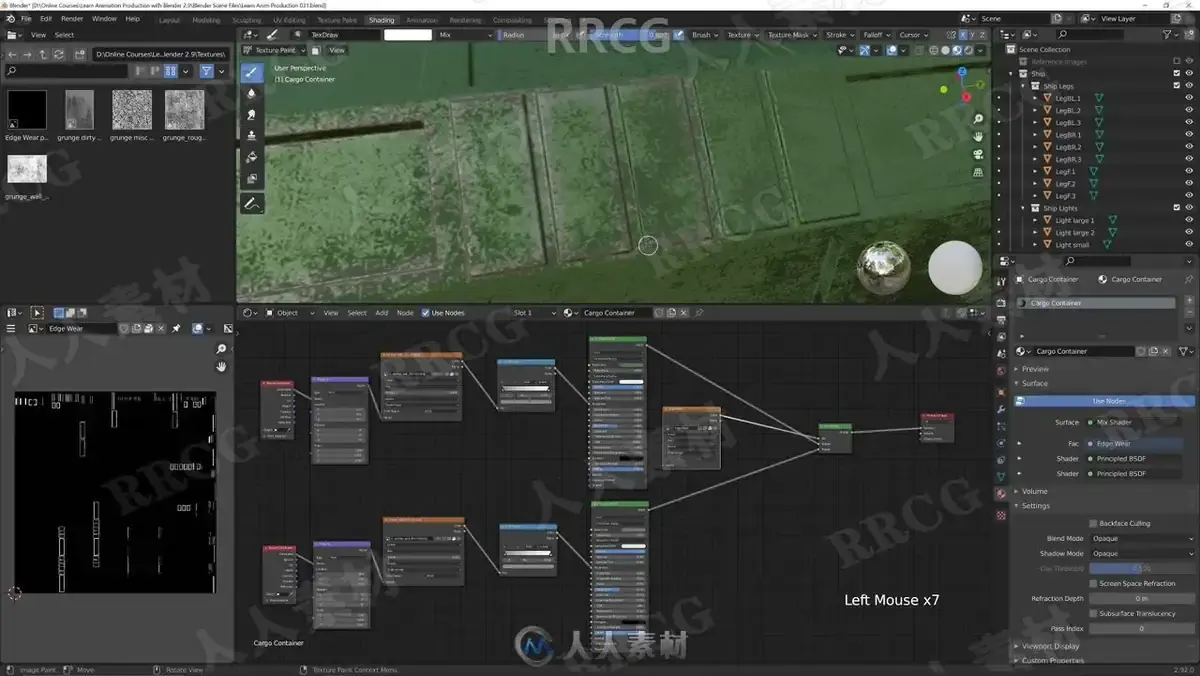Uncheck the Ship Lights collection checkbox
The image size is (1200, 676).
(x=1176, y=208)
